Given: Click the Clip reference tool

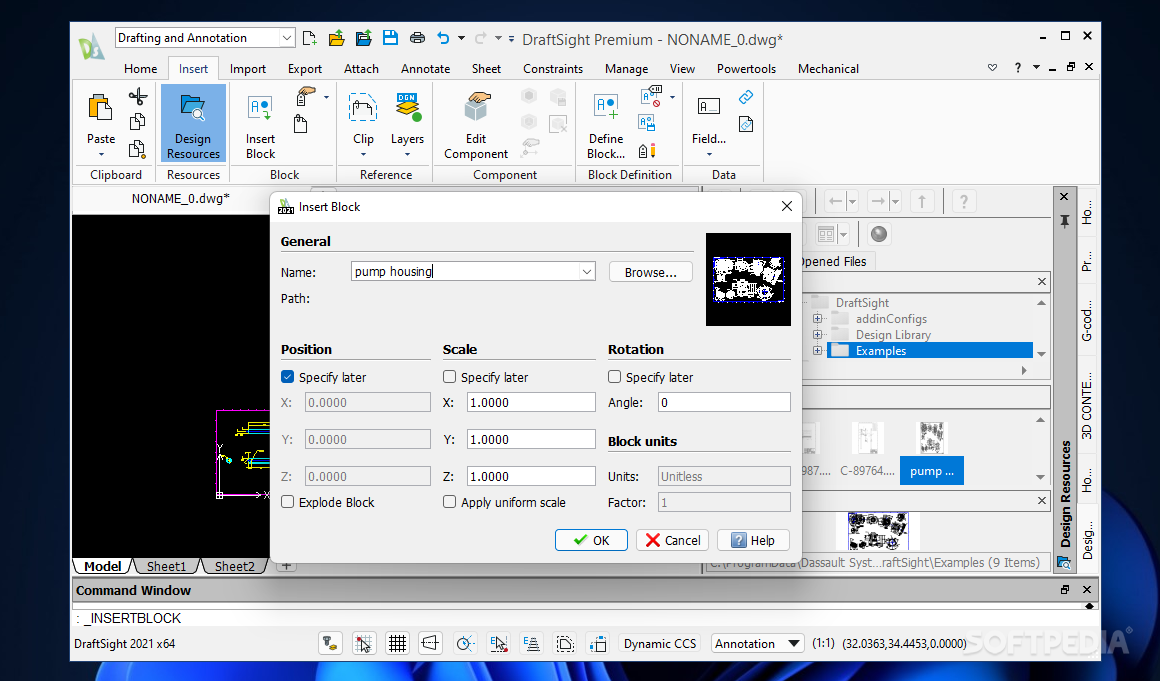Looking at the screenshot, I should (362, 108).
